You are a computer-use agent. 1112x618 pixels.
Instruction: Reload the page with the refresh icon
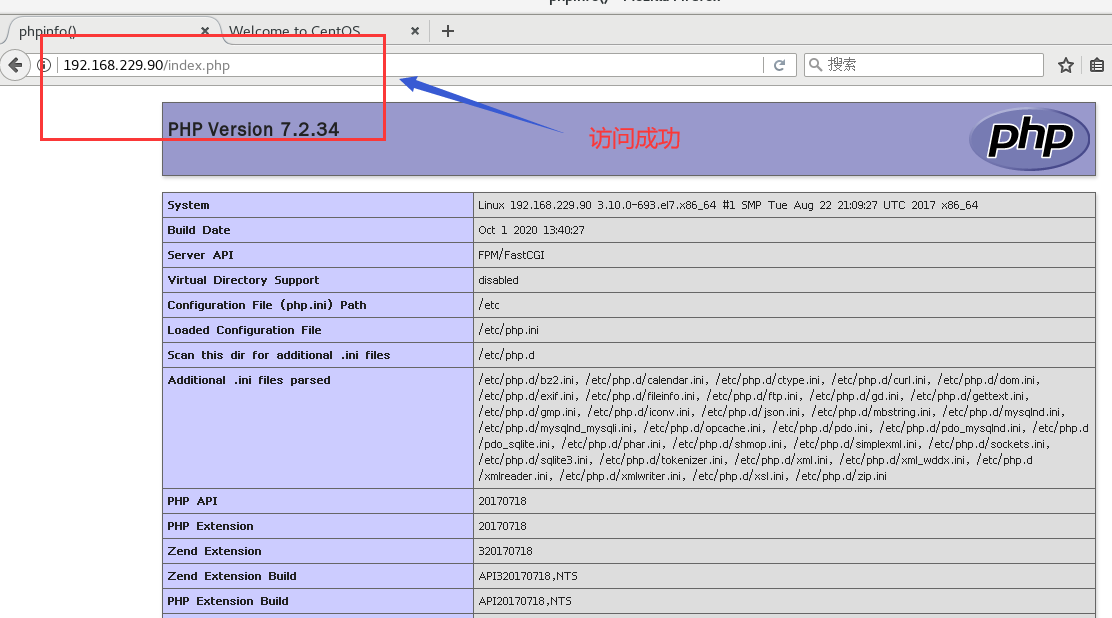[x=779, y=65]
